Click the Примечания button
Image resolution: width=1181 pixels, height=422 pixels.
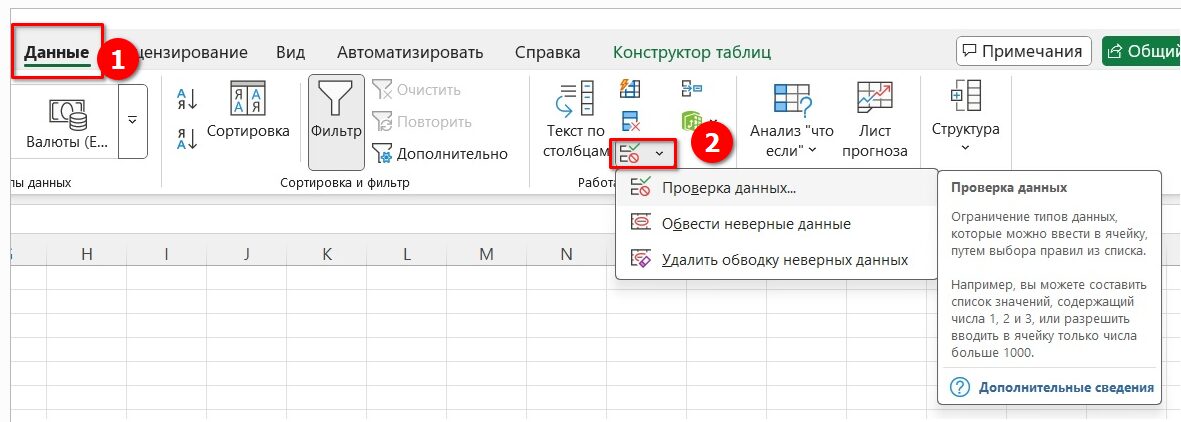1024,51
